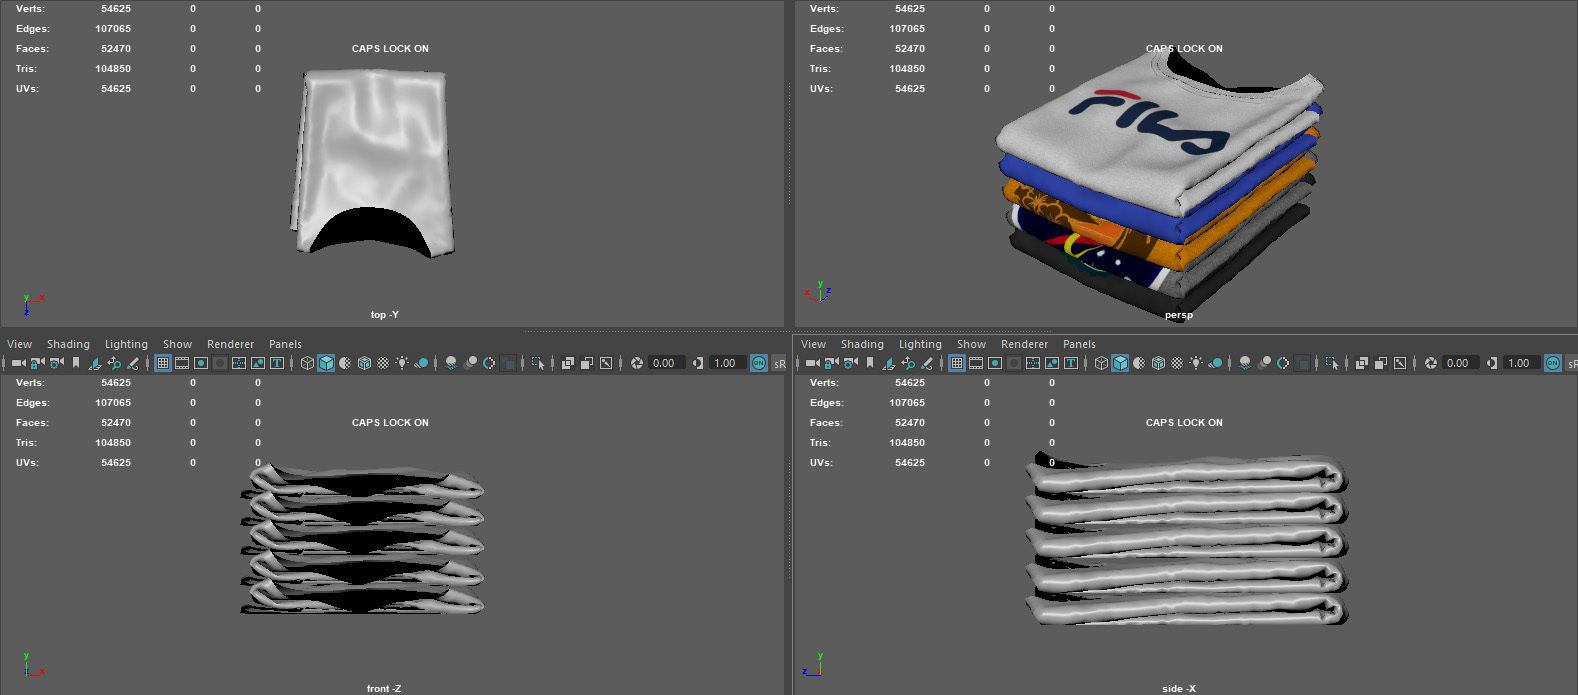
Task: Click Motion Blur icon in front view toolbar
Action: [x=470, y=363]
